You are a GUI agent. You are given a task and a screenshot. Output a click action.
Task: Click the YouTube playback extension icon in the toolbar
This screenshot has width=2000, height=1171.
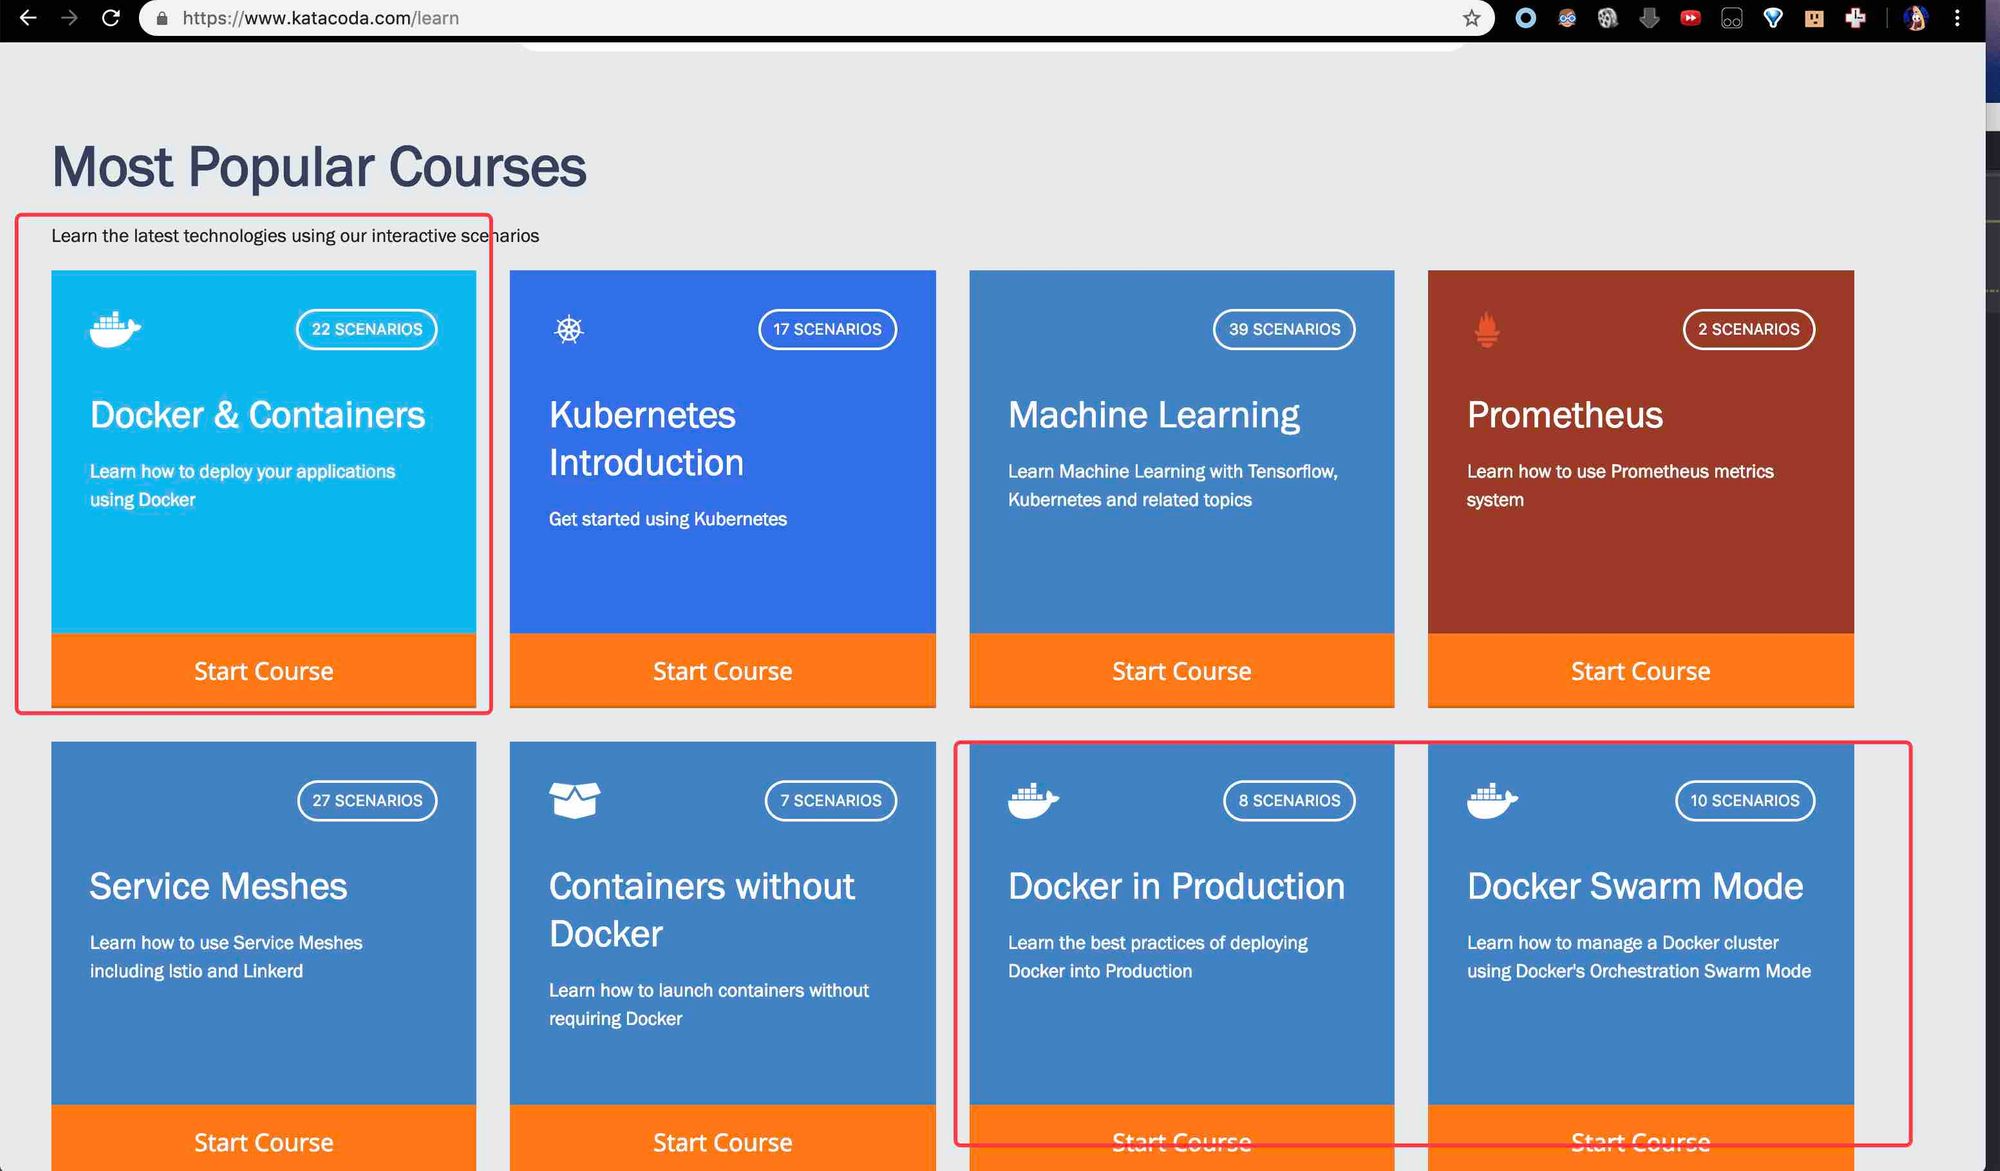pyautogui.click(x=1690, y=18)
